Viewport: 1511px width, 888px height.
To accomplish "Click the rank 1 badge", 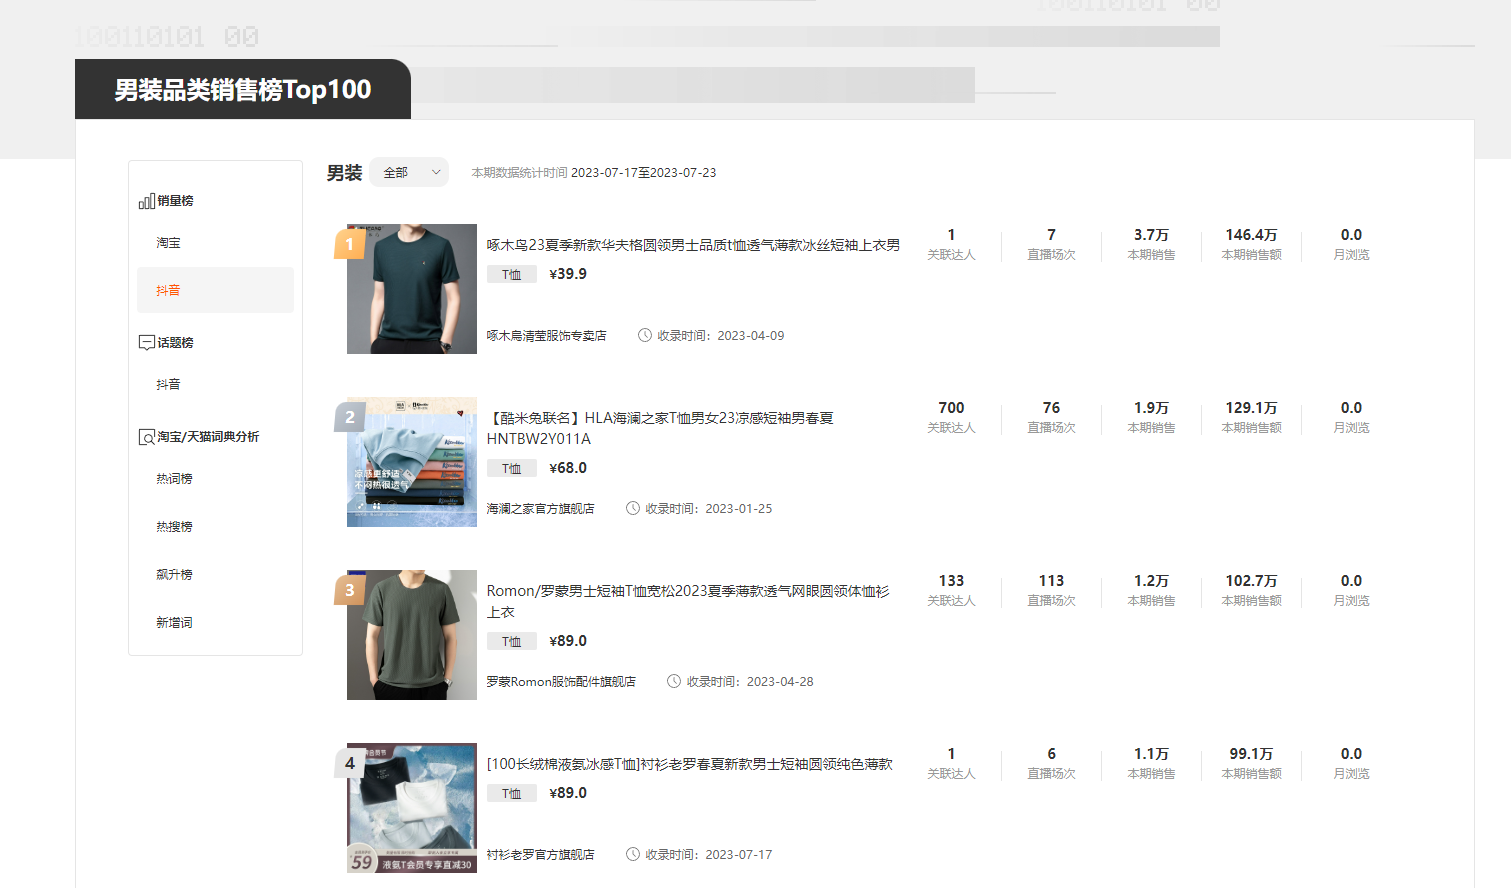I will pyautogui.click(x=349, y=244).
